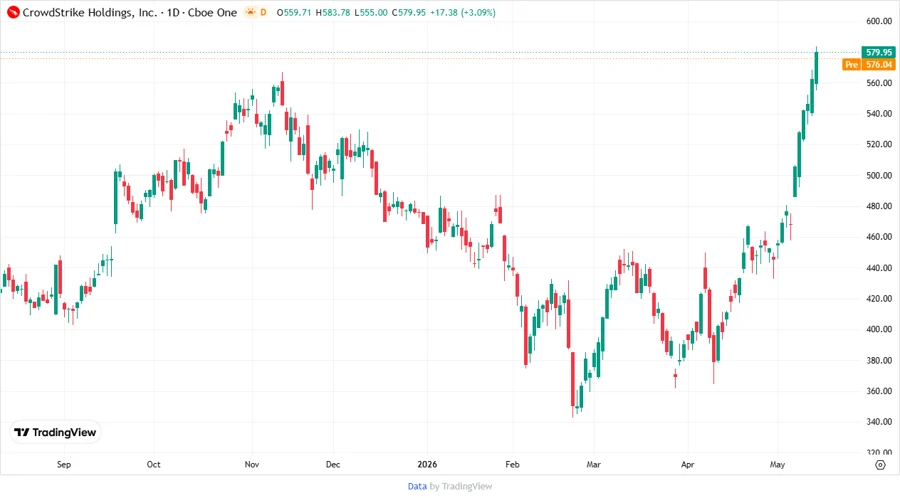Click the D delayed-data indicator letter
The image size is (900, 498).
[x=263, y=12]
